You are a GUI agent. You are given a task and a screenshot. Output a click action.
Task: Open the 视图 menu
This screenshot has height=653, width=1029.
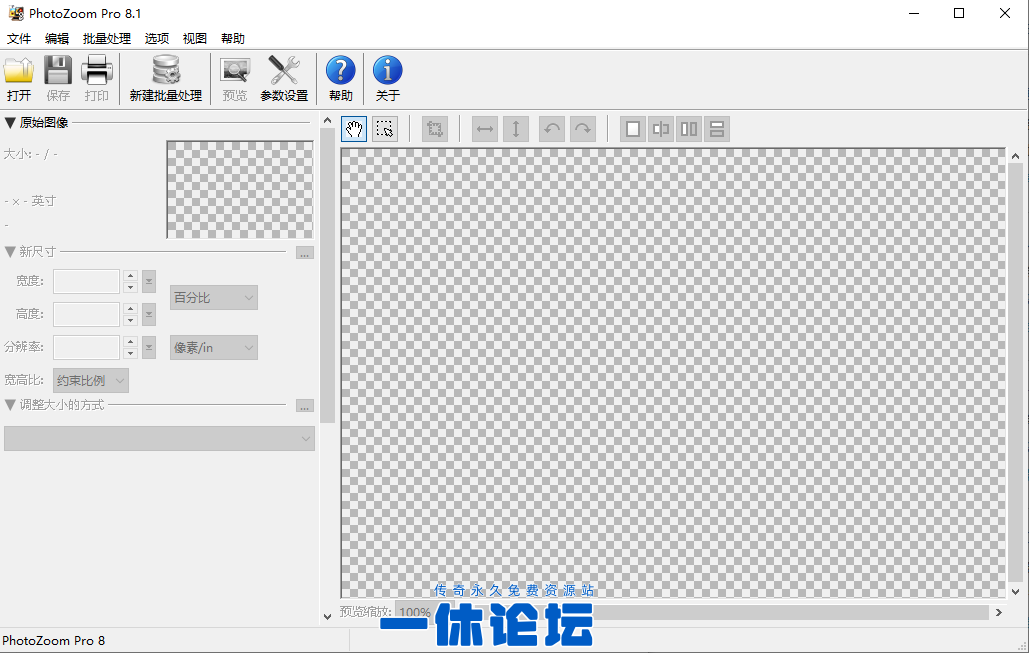[195, 39]
